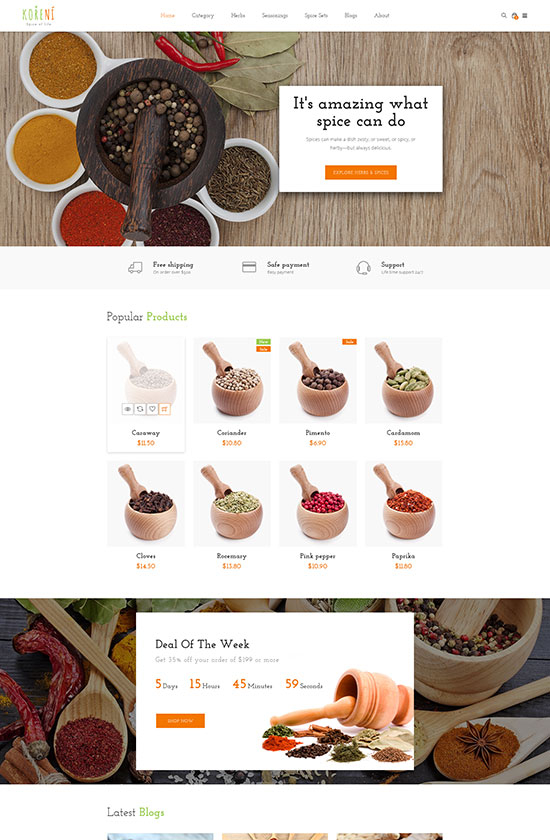Click the Shop Now button
Image resolution: width=550 pixels, height=840 pixels.
pyautogui.click(x=180, y=721)
